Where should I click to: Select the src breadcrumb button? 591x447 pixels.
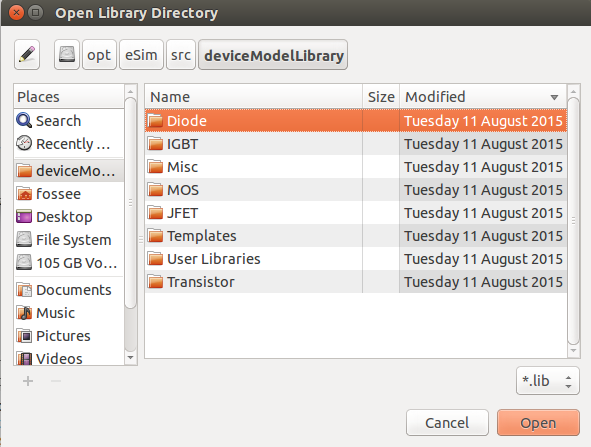click(x=181, y=55)
